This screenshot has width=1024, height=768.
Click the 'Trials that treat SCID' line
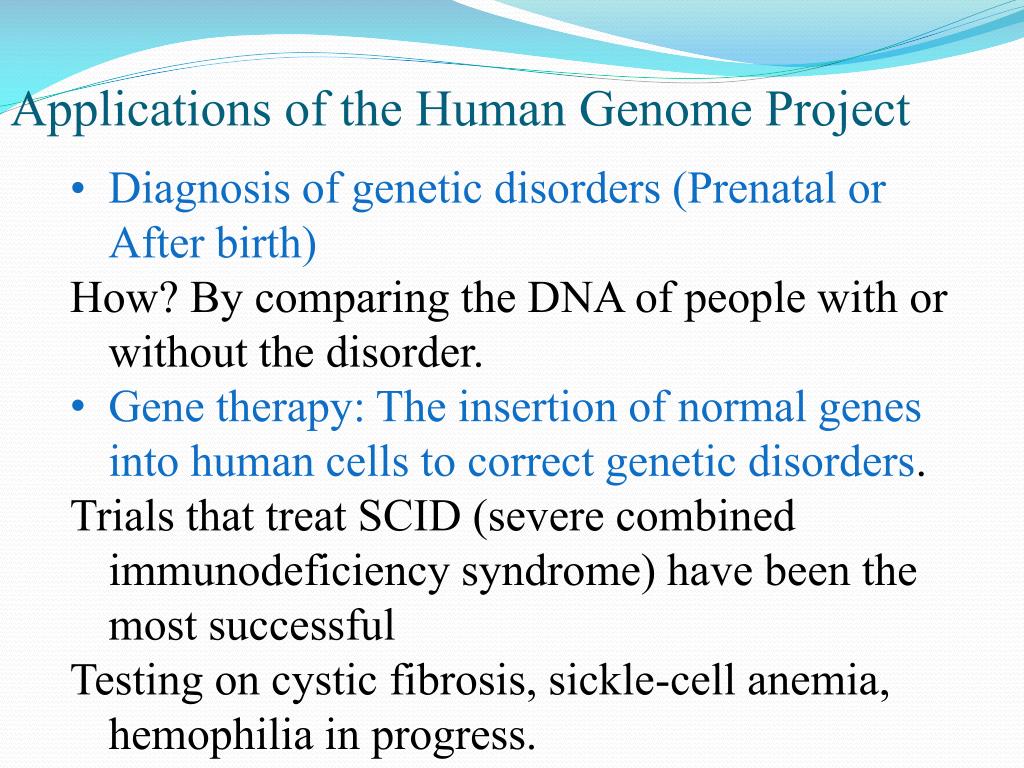pyautogui.click(x=434, y=516)
